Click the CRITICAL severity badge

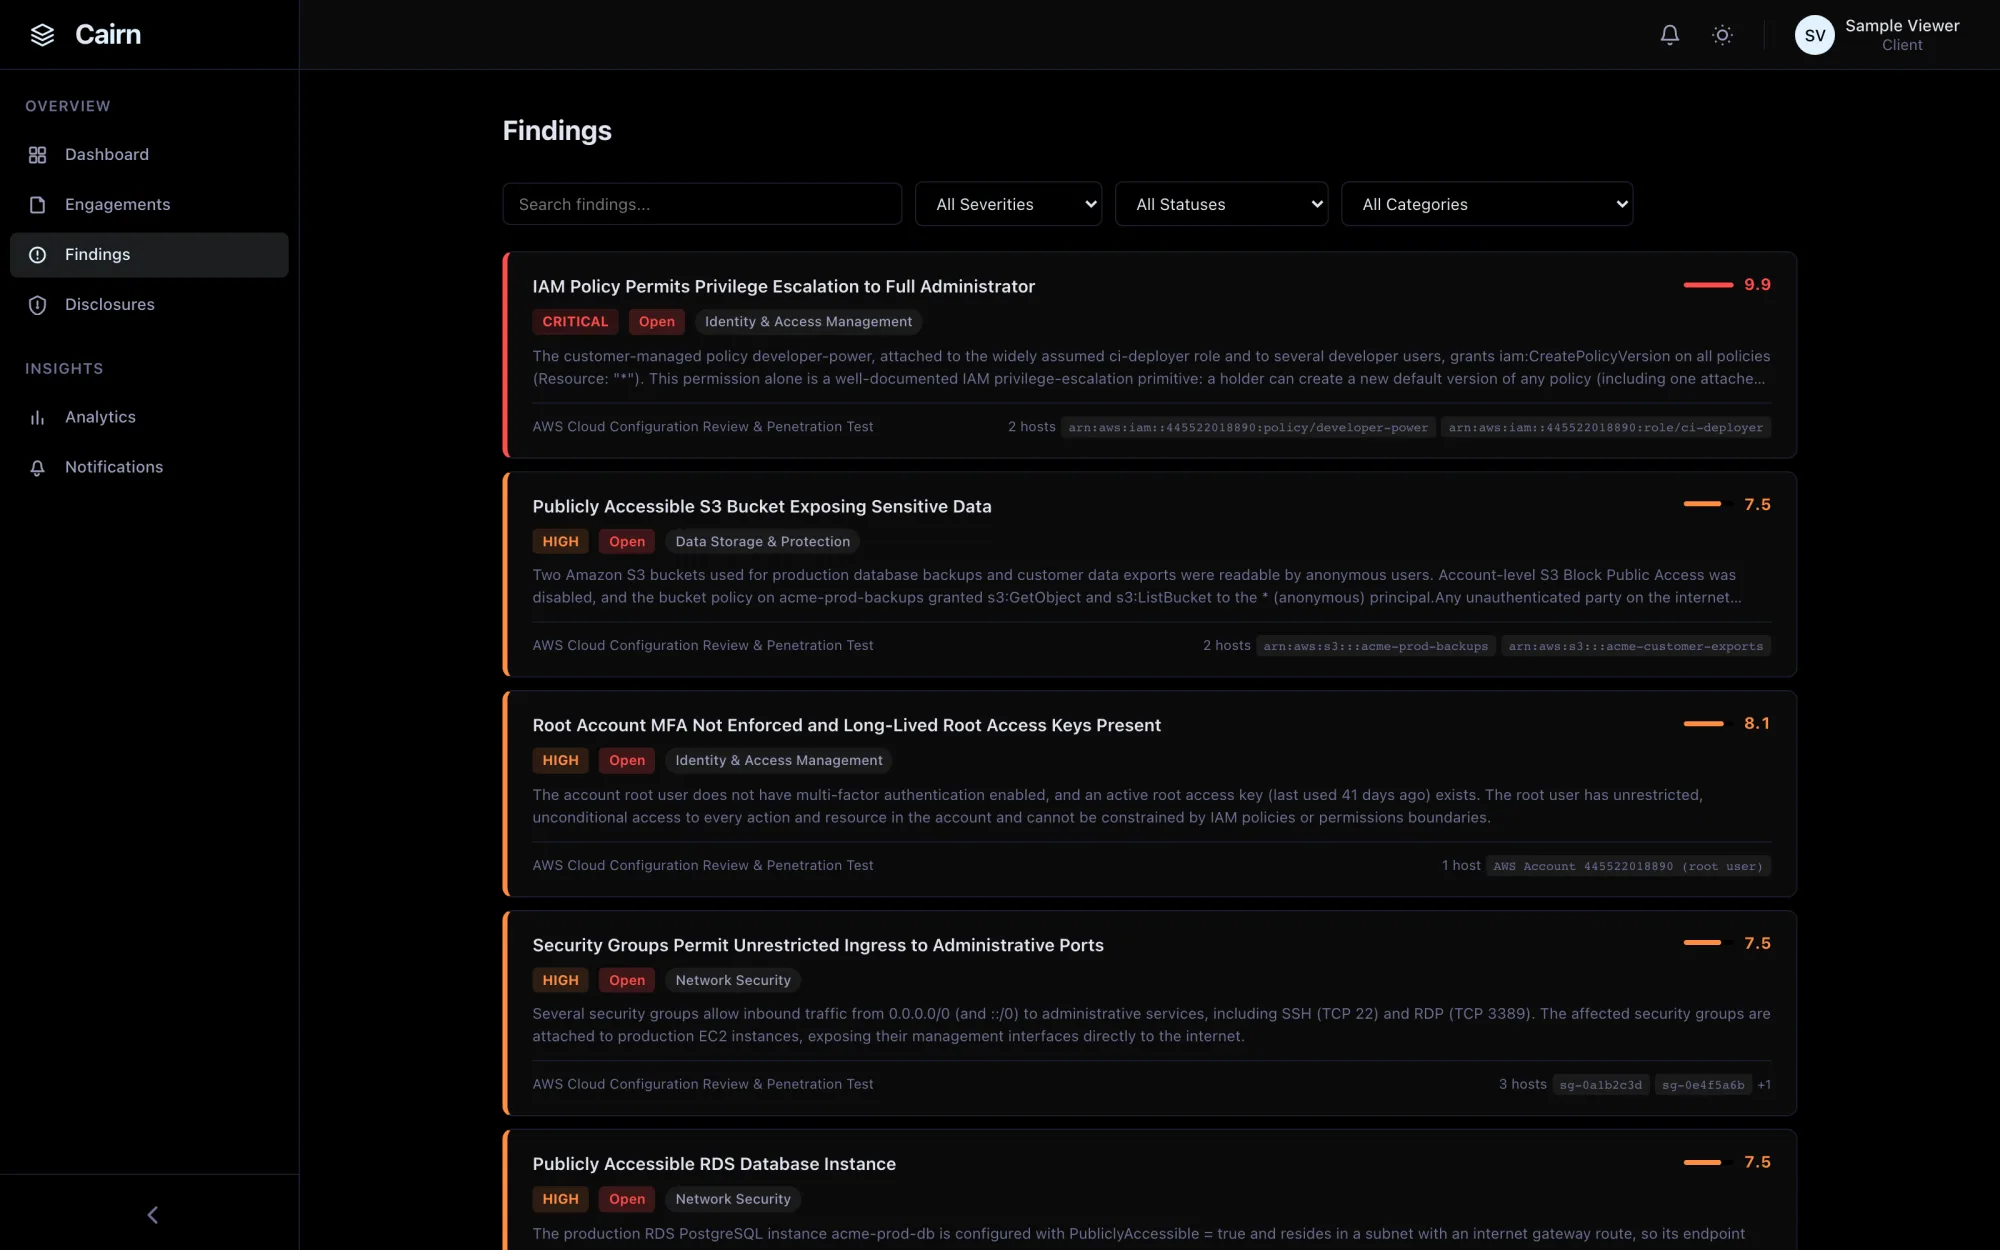point(575,322)
